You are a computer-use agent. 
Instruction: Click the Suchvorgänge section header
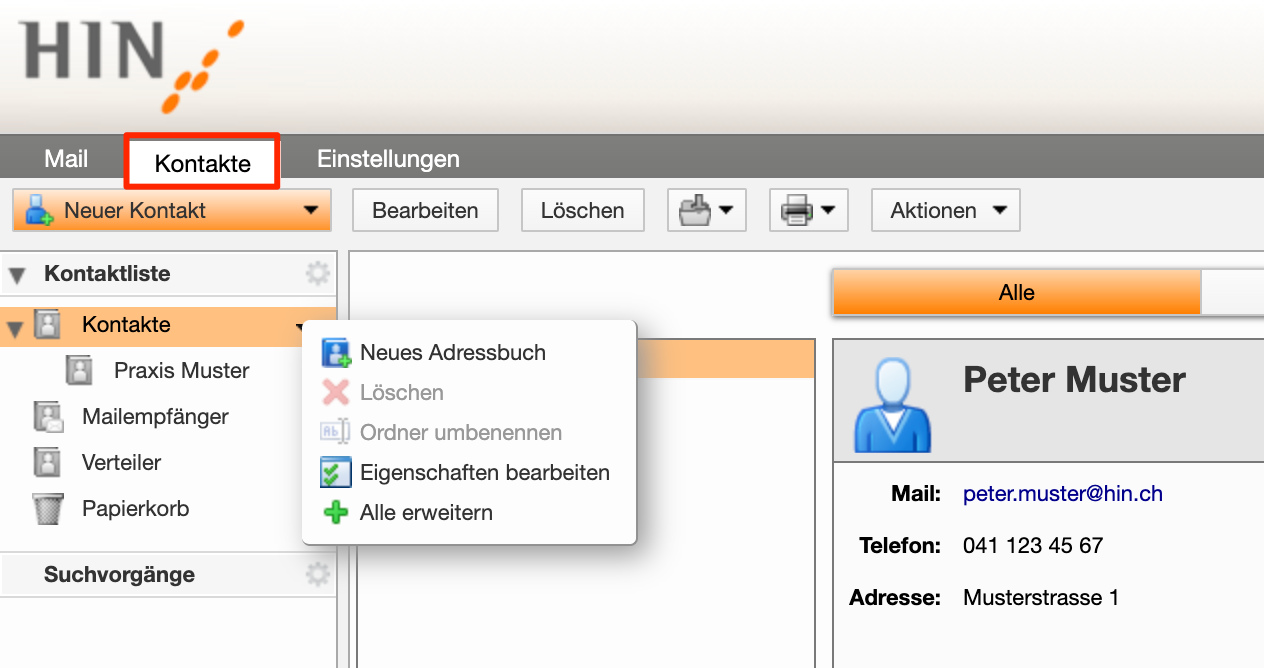coord(119,575)
